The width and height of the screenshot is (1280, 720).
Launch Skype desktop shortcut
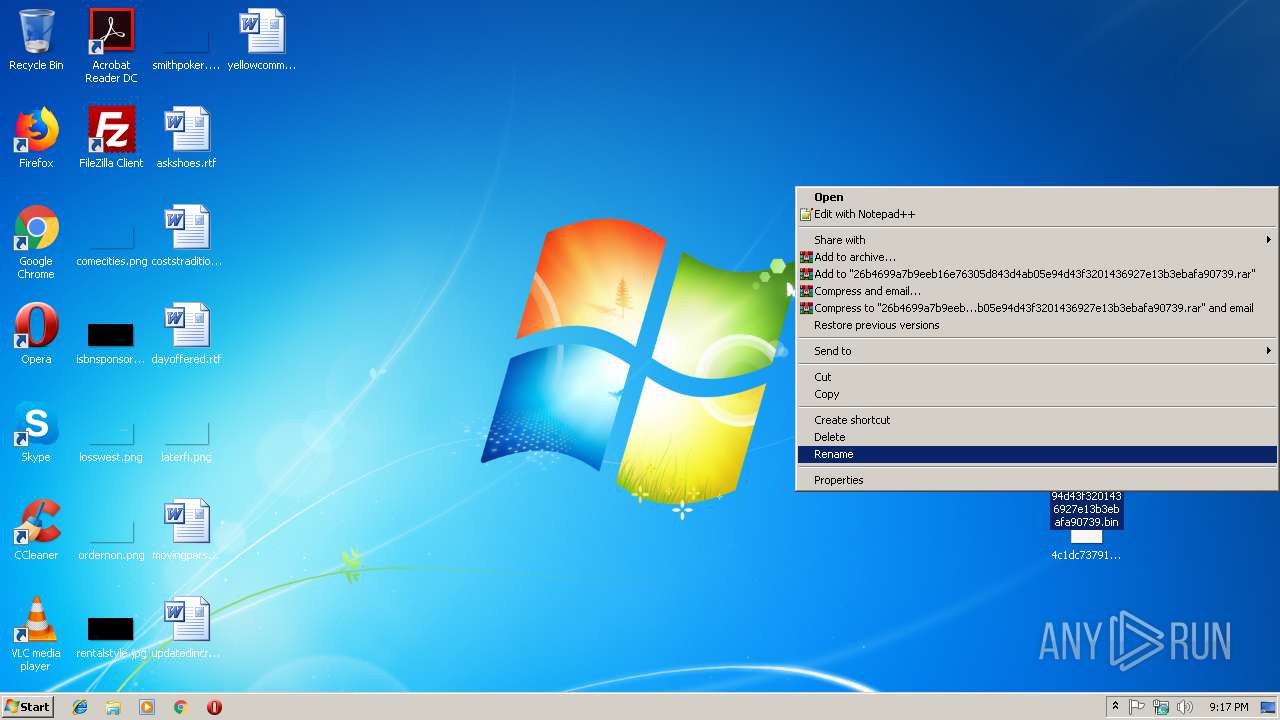[x=36, y=432]
